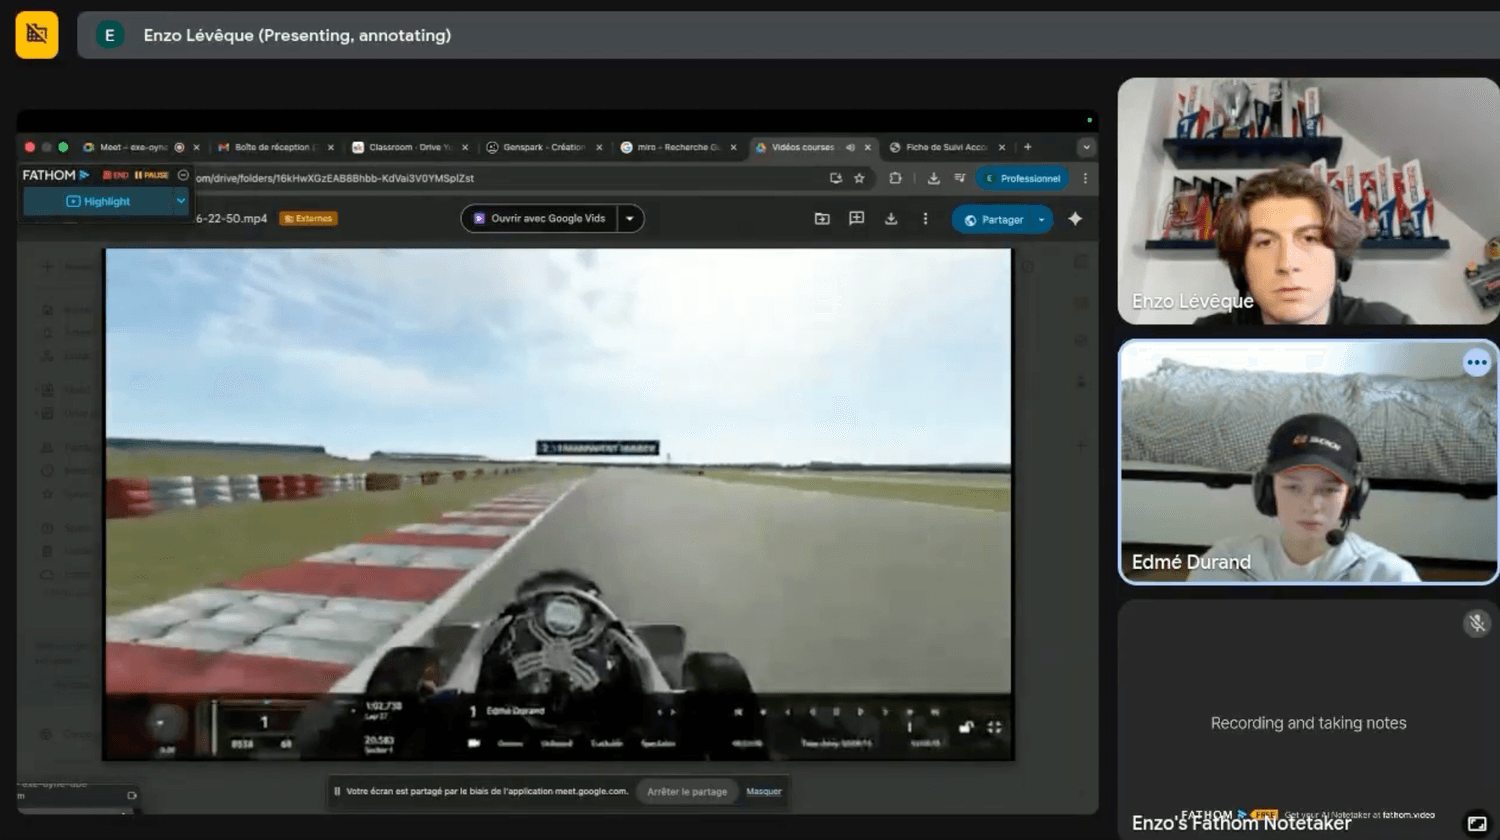Switch to the Classroom - Drive tab
Viewport: 1500px width, 840px height.
pos(409,147)
